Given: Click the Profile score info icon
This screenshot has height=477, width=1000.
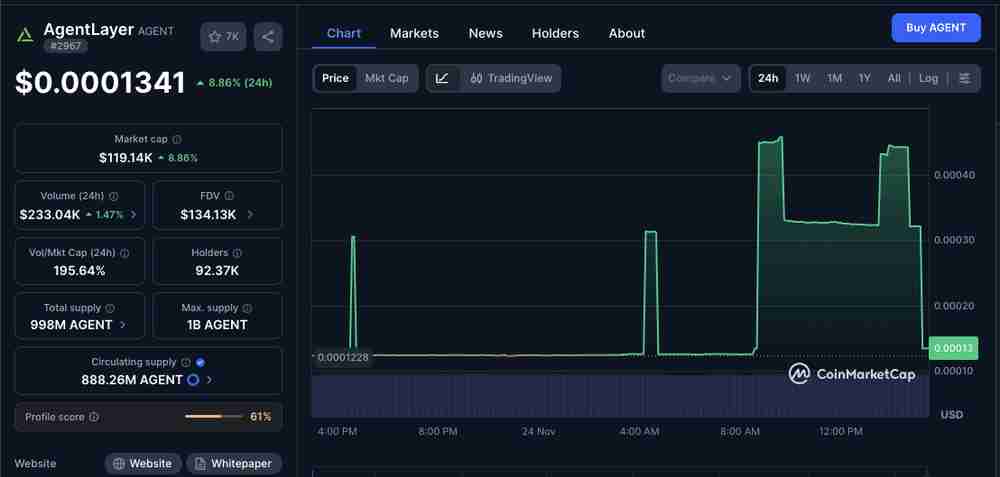Looking at the screenshot, I should pos(94,417).
